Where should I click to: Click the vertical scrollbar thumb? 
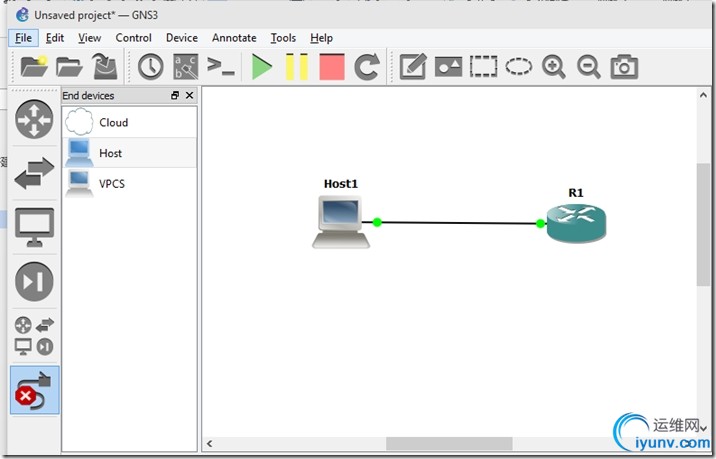coord(703,224)
